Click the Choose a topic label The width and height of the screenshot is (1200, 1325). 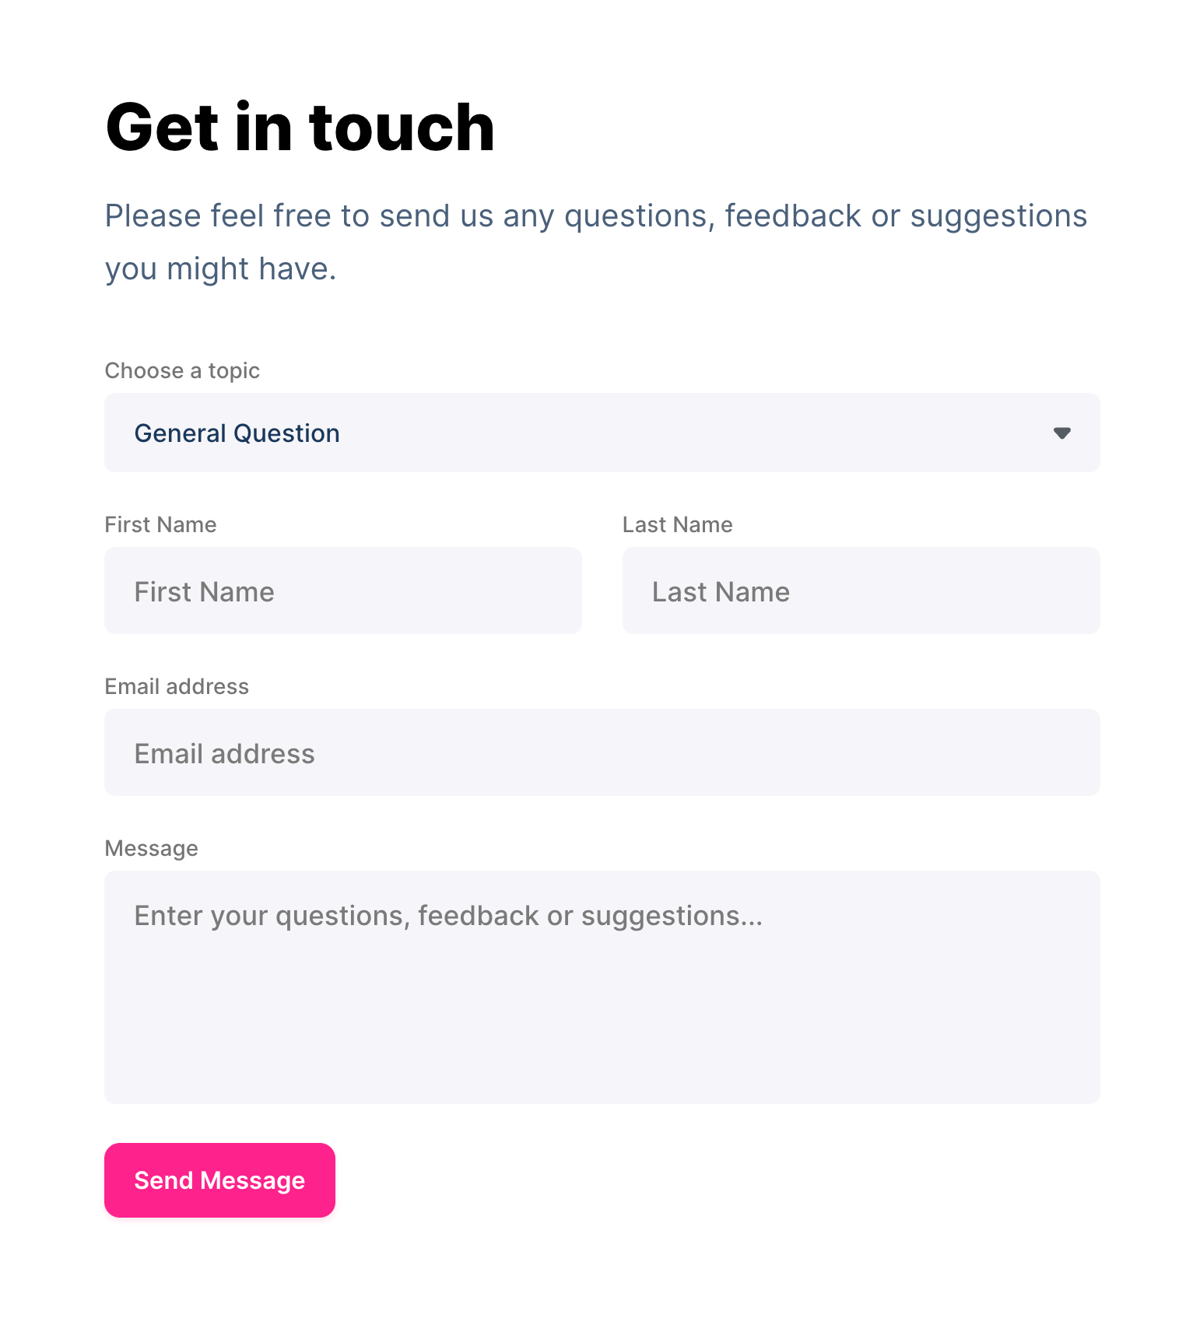click(182, 370)
